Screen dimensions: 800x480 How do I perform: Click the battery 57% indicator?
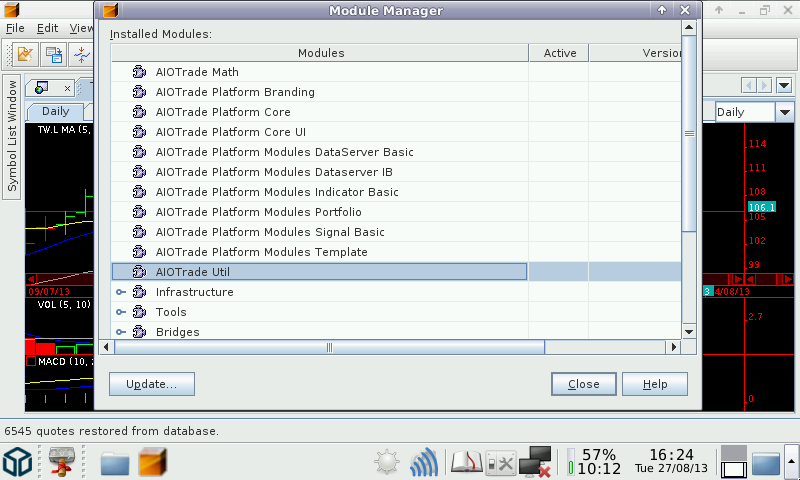coord(594,462)
